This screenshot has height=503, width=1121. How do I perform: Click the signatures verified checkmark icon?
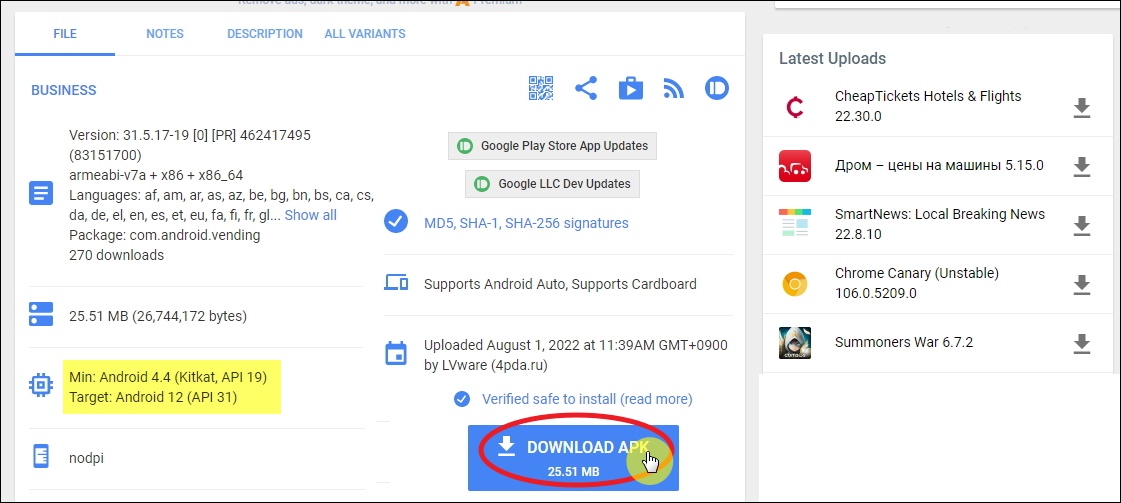point(395,222)
